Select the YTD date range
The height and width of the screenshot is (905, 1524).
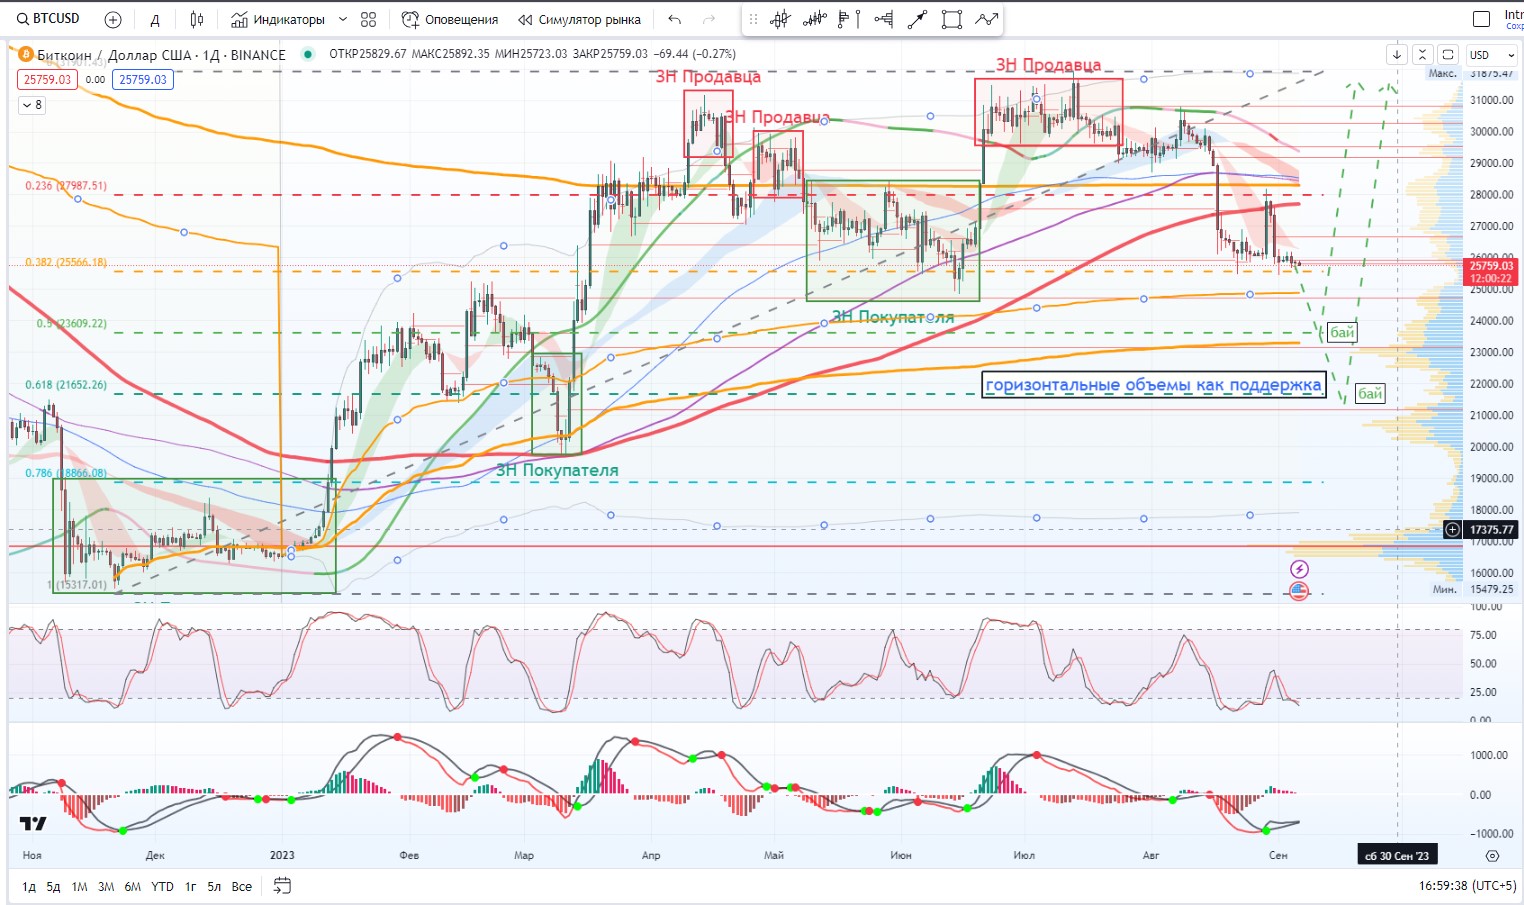point(162,887)
